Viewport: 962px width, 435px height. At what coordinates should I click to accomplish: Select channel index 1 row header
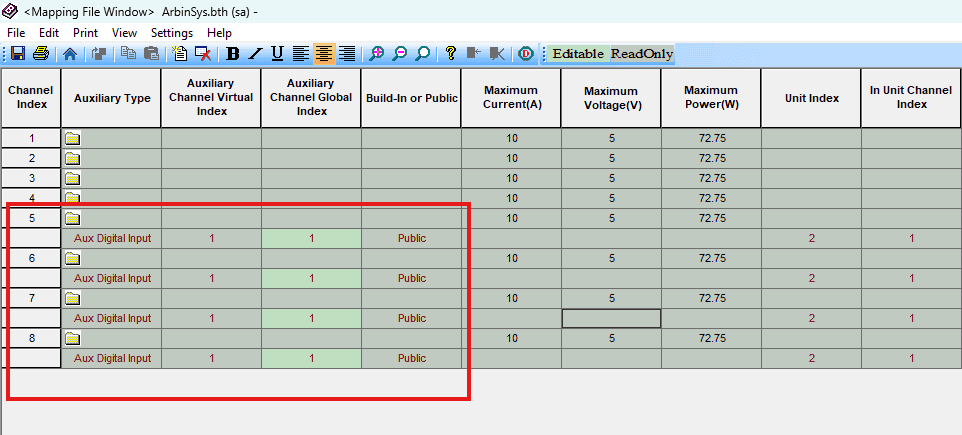pos(31,139)
